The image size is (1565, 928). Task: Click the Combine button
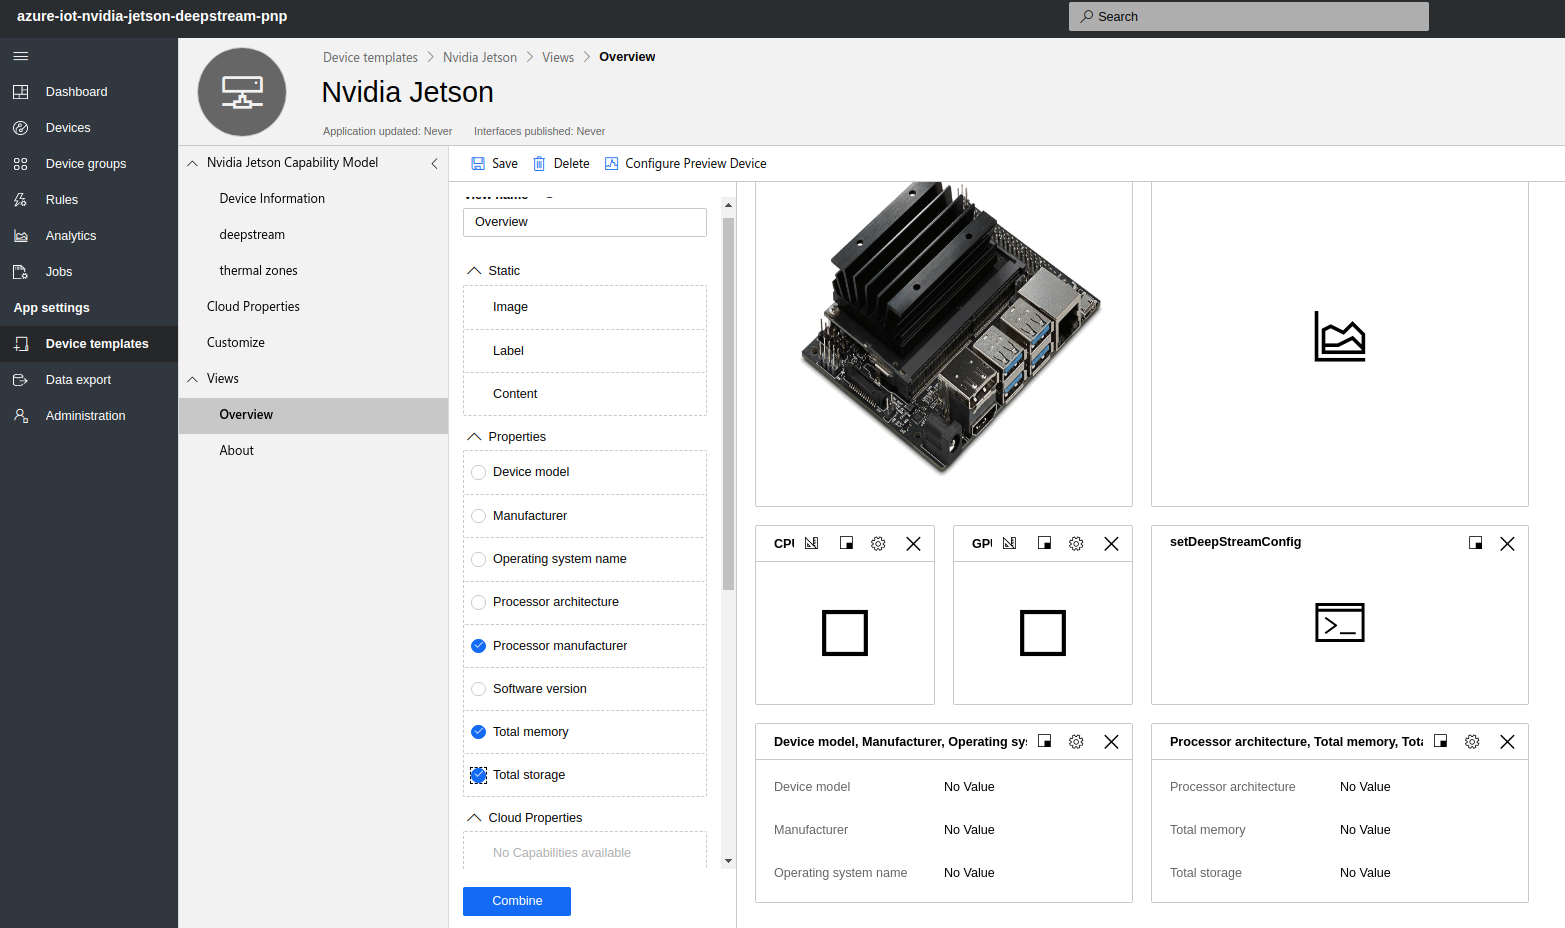(517, 901)
